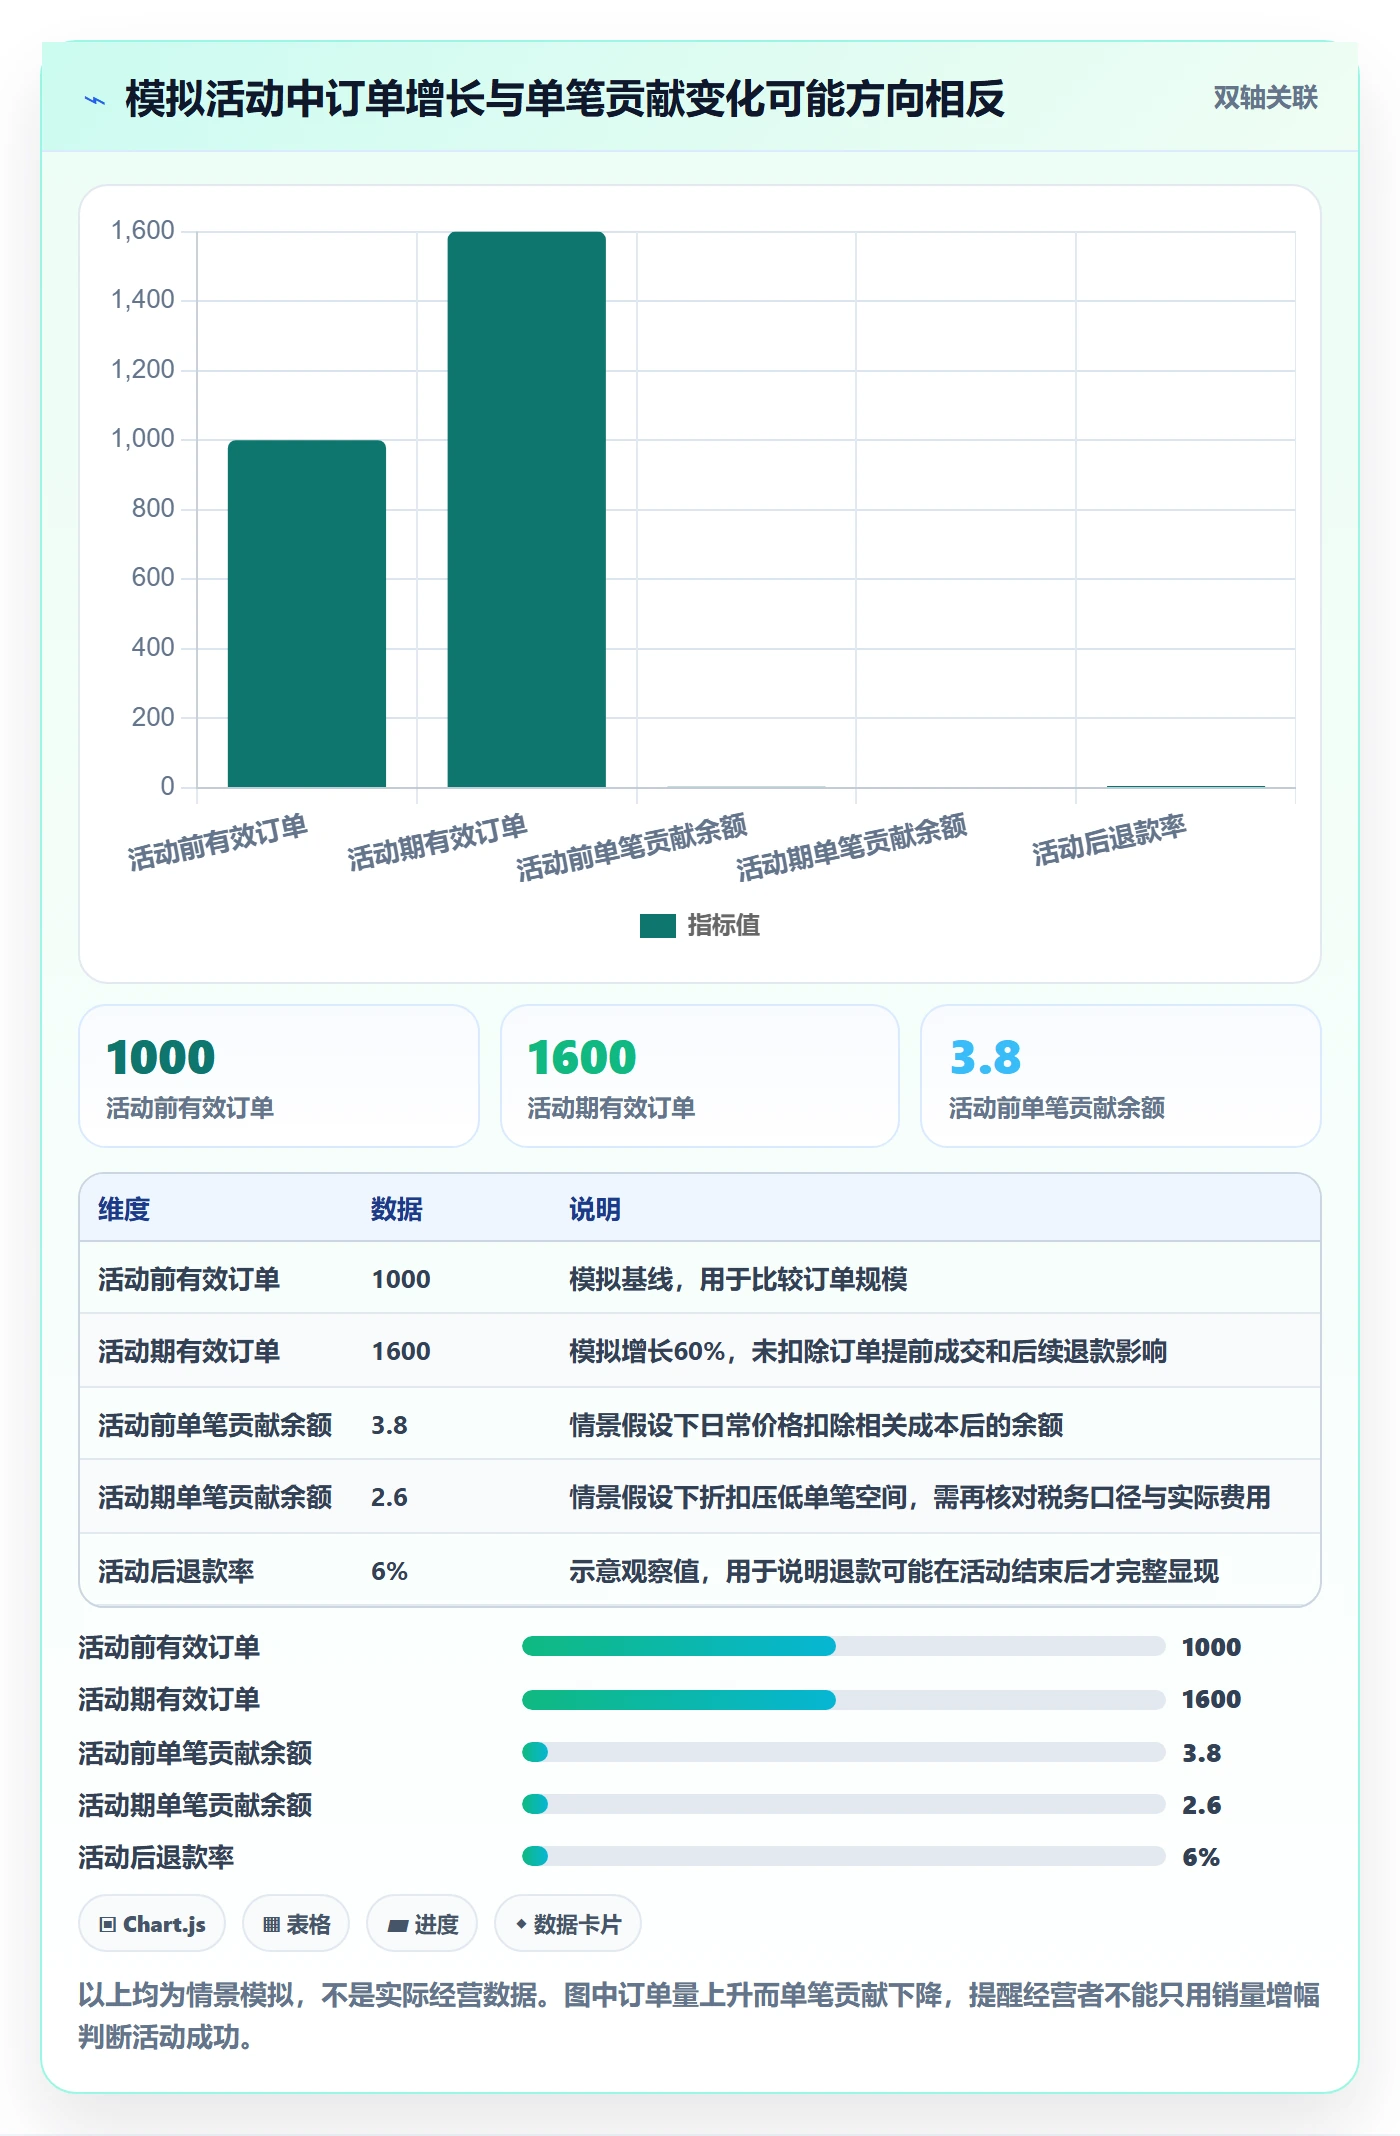Click the 活动前单笔贡献余额 axis label

click(632, 847)
